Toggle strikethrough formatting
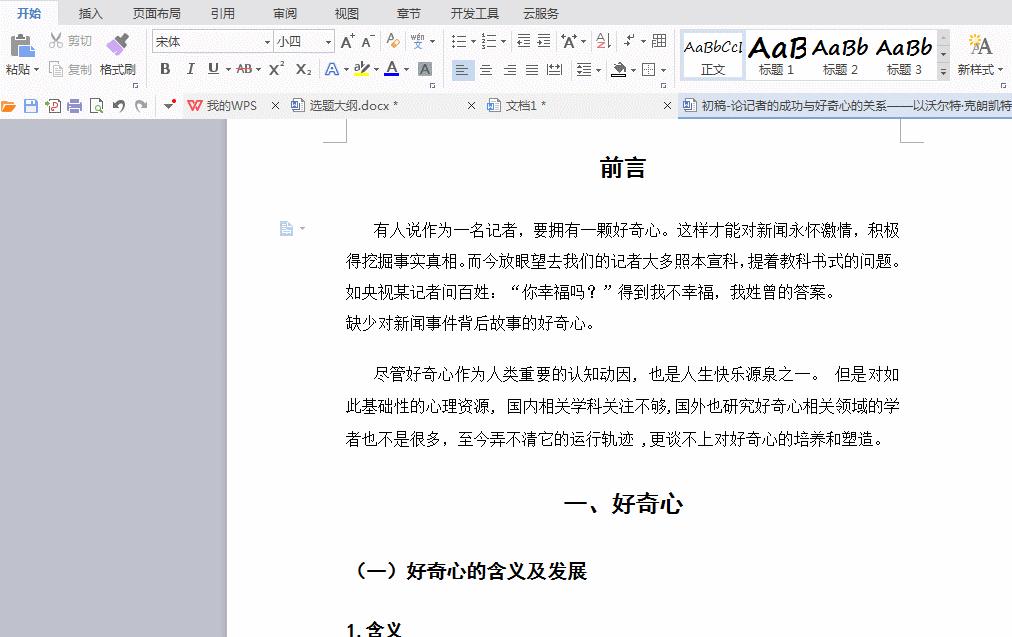This screenshot has width=1012, height=637. click(x=246, y=70)
